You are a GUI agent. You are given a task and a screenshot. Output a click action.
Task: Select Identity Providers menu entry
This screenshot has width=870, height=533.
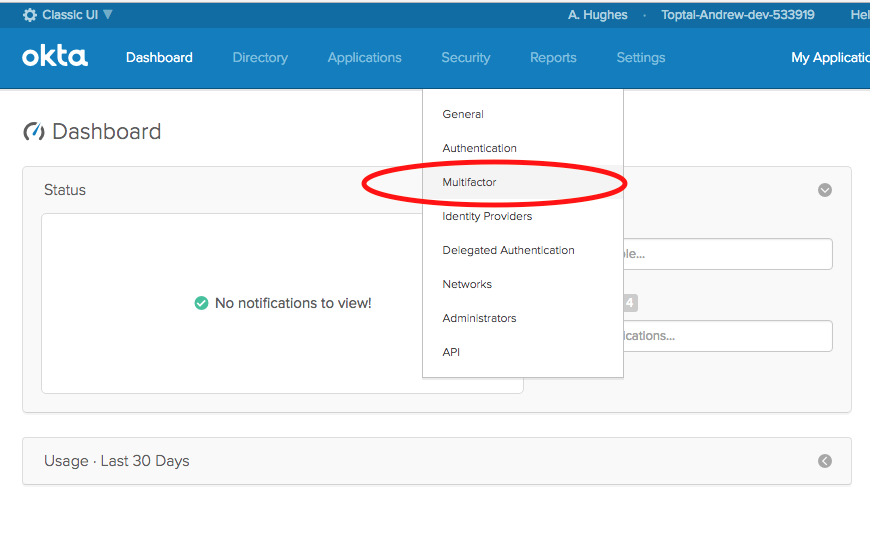(487, 216)
